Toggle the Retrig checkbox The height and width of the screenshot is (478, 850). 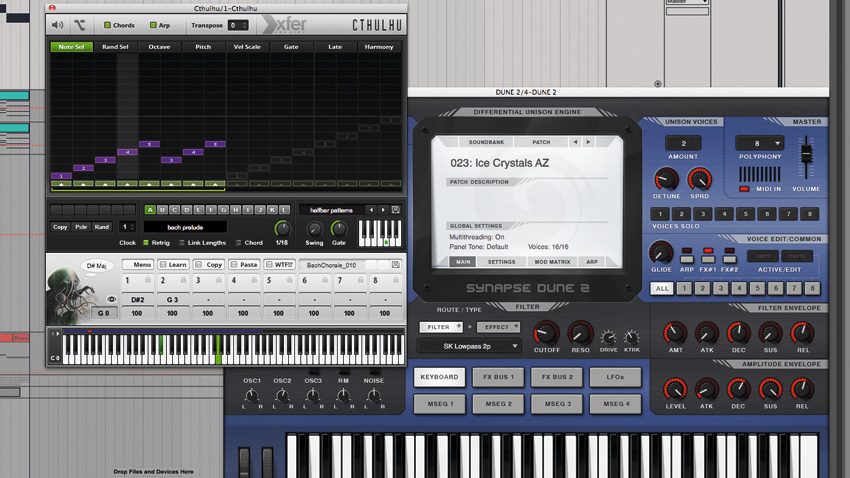click(146, 243)
